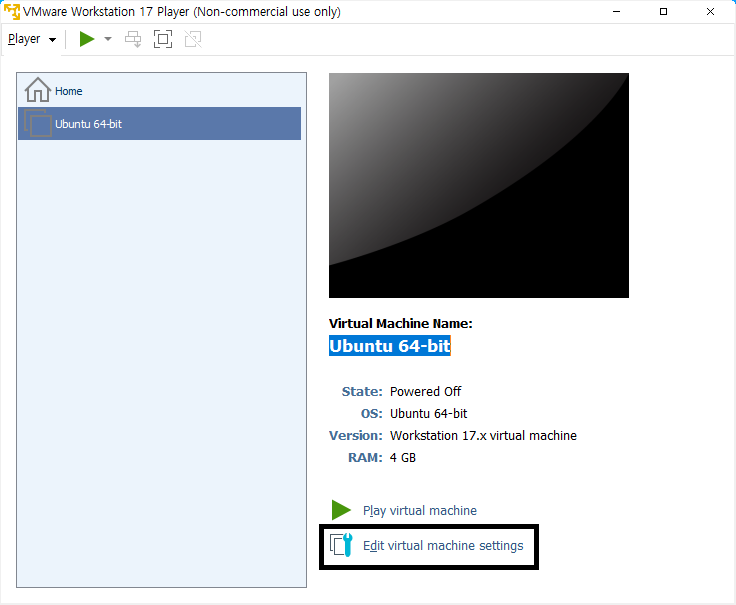Click the Powered Off state value
Image resolution: width=736 pixels, height=605 pixels.
(x=425, y=391)
